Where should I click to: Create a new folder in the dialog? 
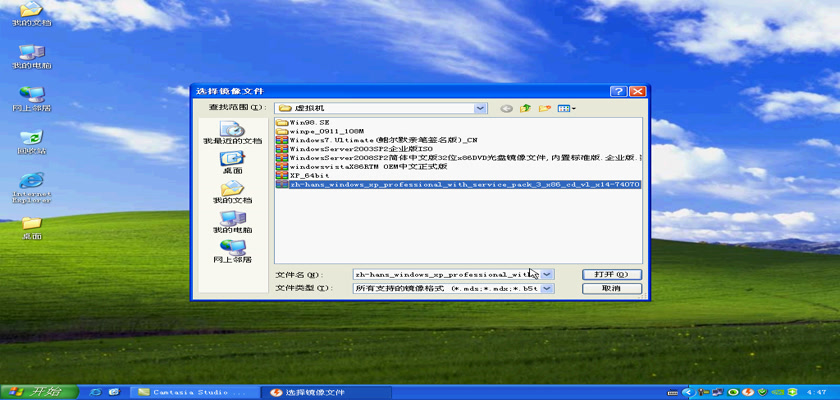pos(545,107)
